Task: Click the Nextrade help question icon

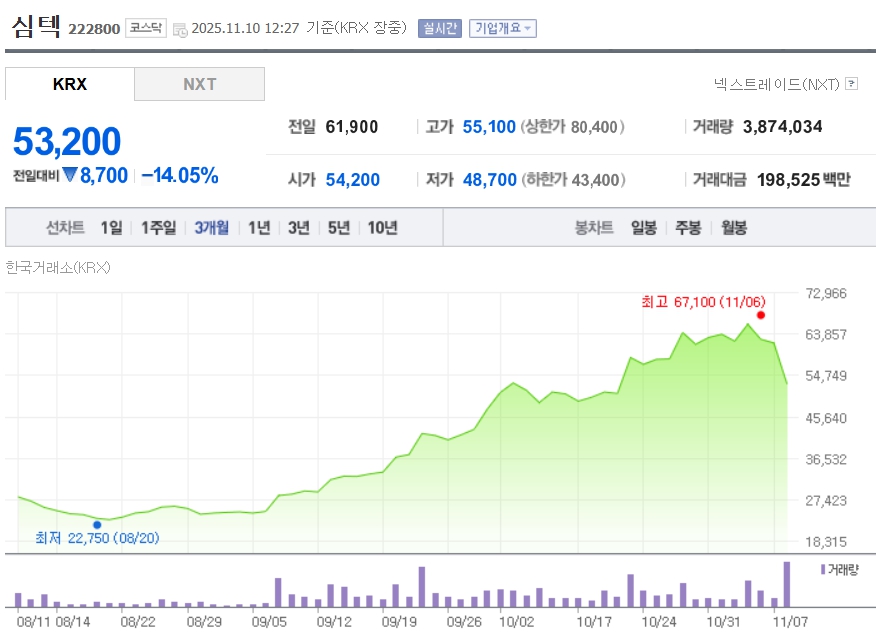Action: click(851, 84)
